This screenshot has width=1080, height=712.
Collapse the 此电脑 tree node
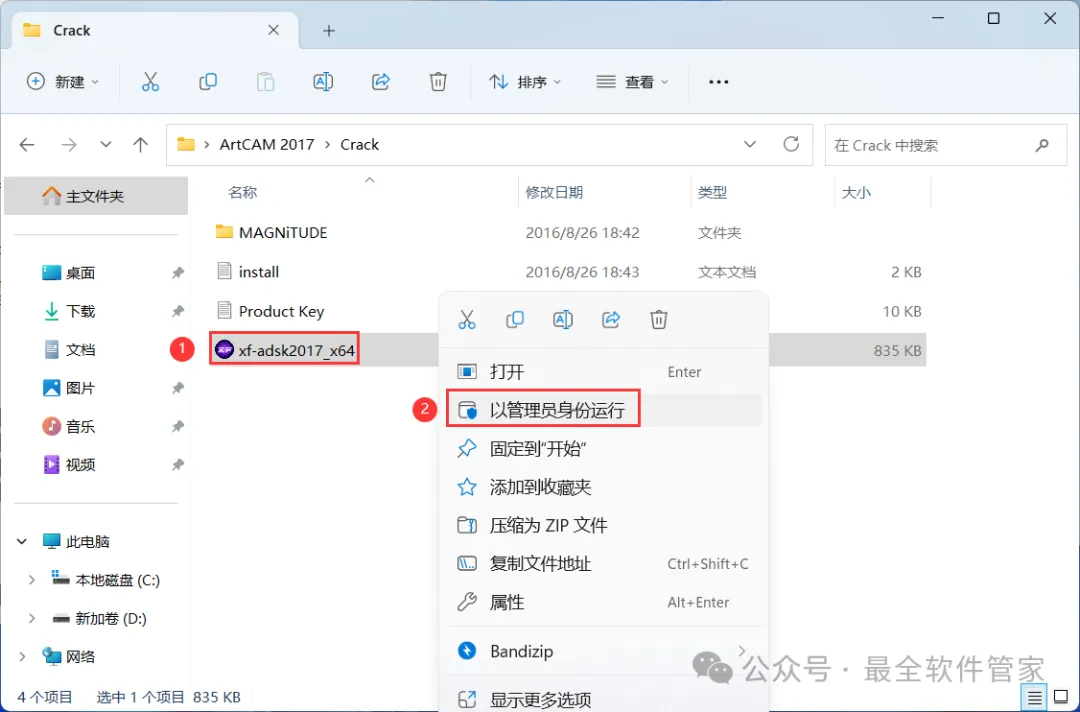coord(22,542)
